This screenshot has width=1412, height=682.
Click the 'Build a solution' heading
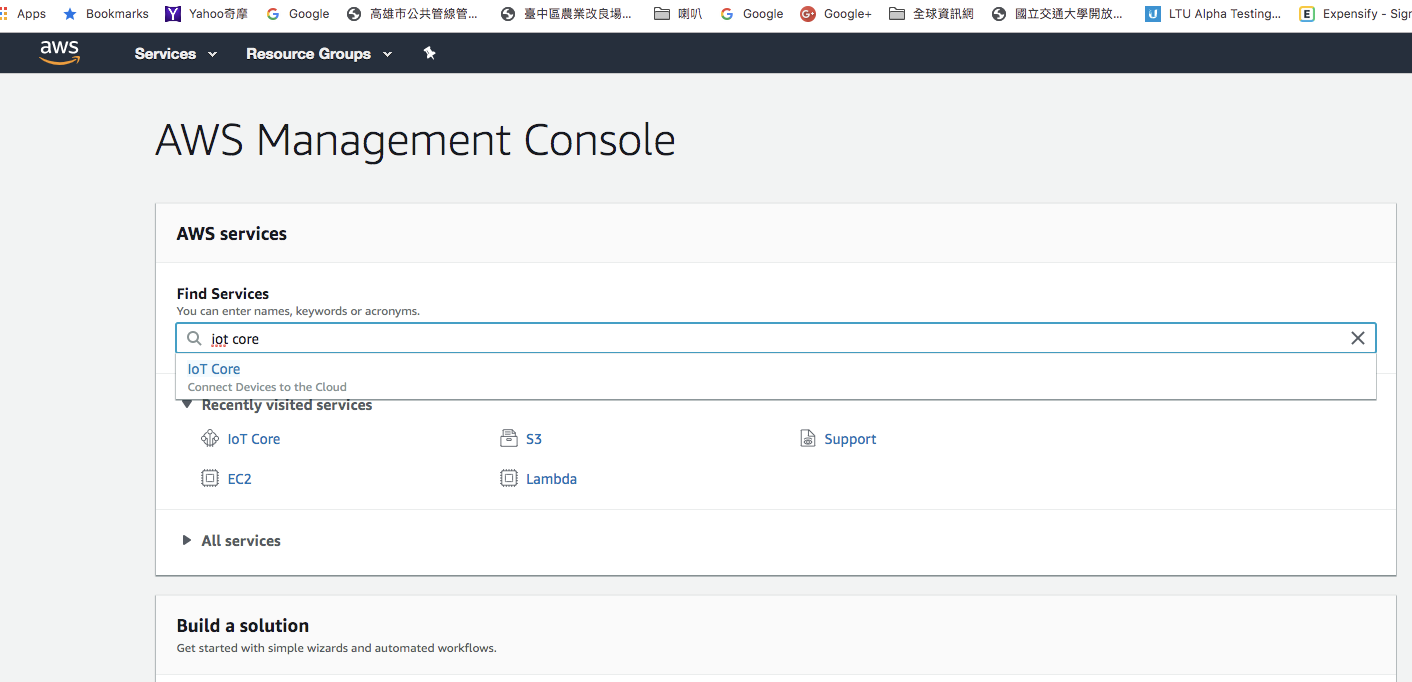[243, 626]
